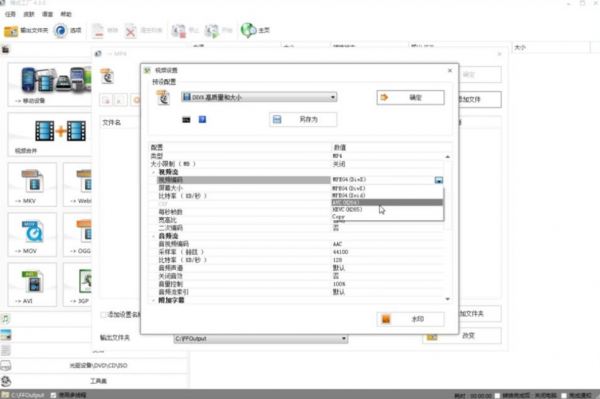Choose the -> MKV conversion icon

point(32,184)
